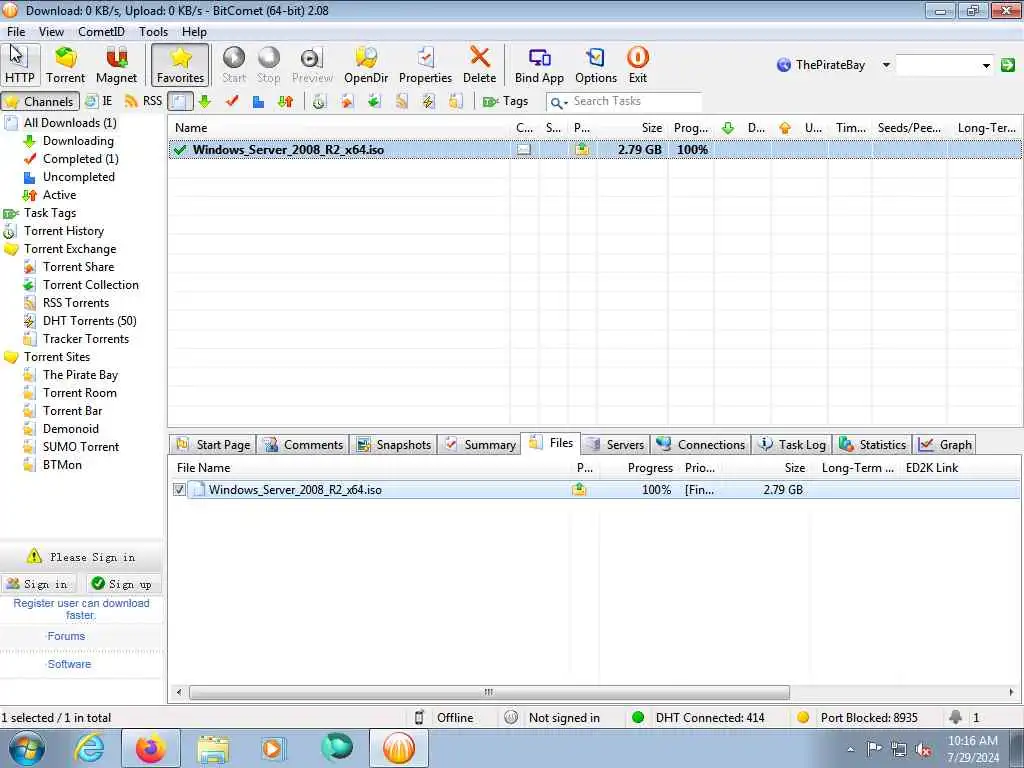Click the Exit toolbar icon
This screenshot has height=768, width=1024.
[x=637, y=65]
